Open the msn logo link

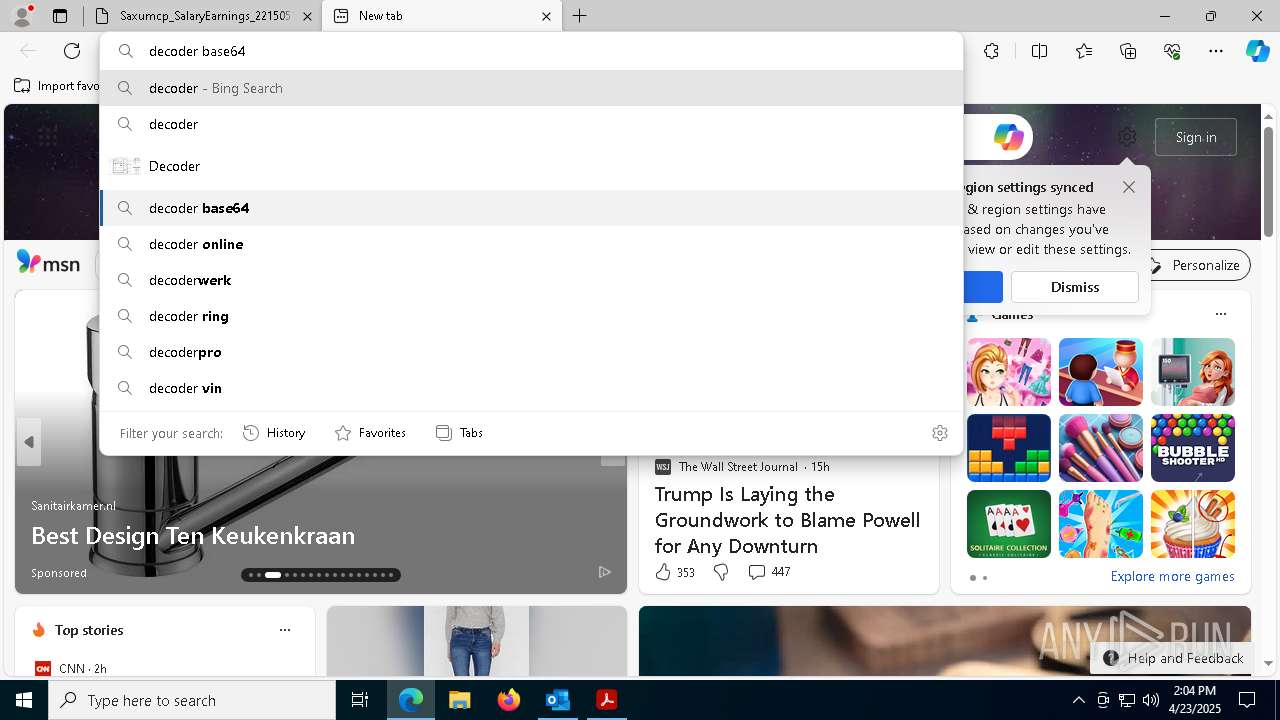[49, 263]
